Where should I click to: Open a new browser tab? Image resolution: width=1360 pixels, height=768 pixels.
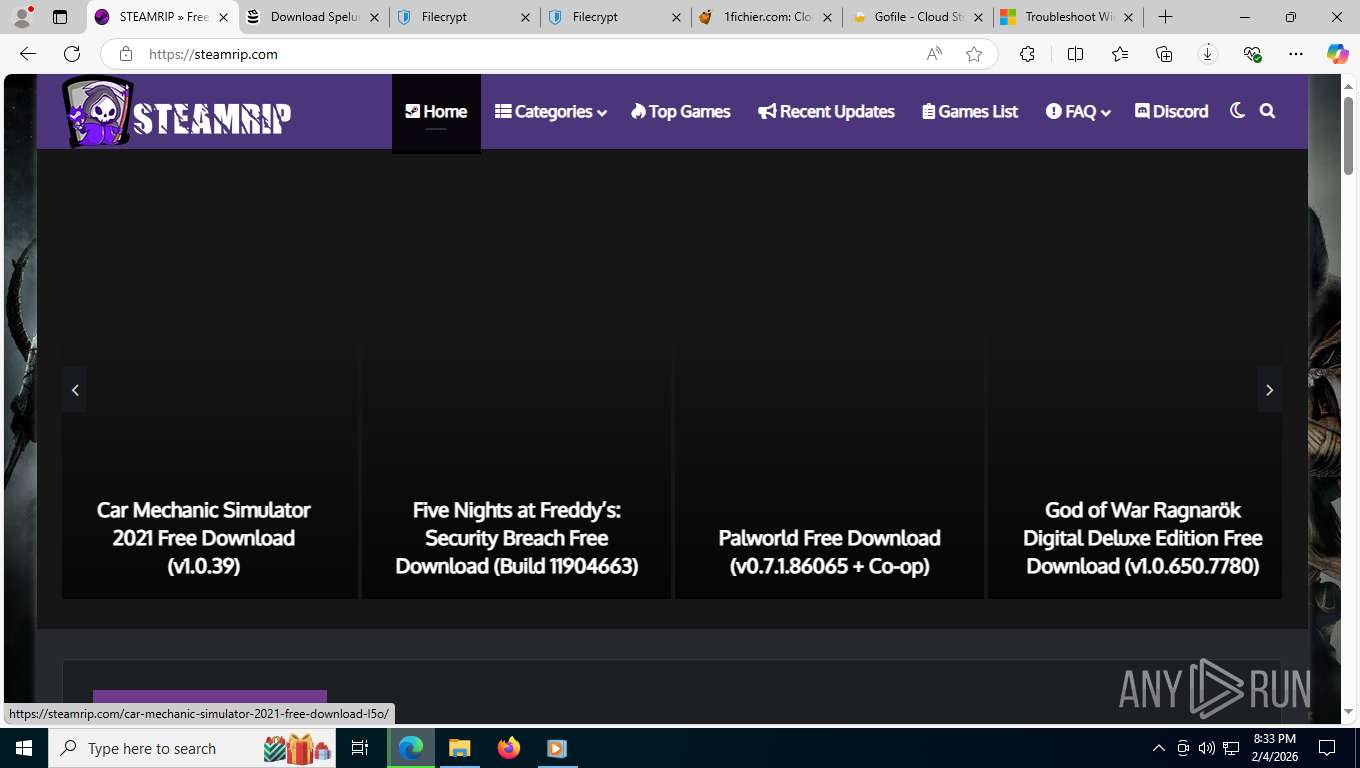1165,17
